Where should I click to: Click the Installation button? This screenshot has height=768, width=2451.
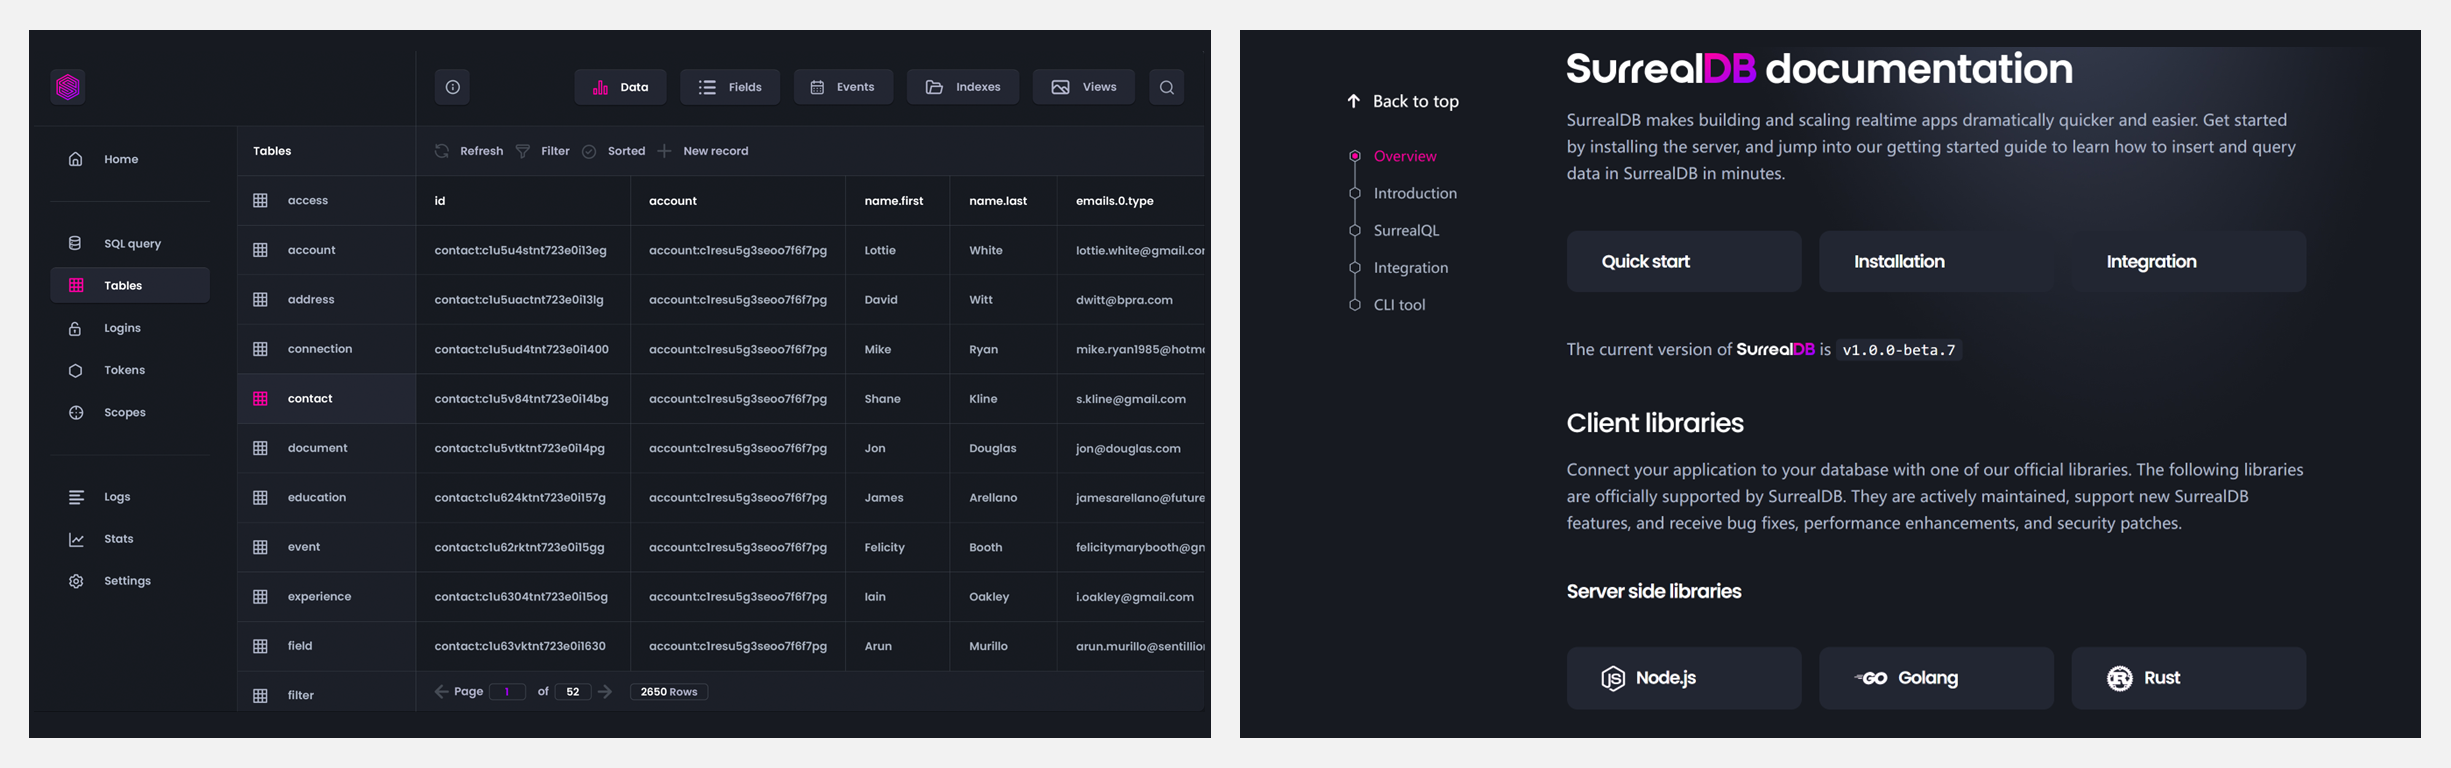click(x=1936, y=261)
